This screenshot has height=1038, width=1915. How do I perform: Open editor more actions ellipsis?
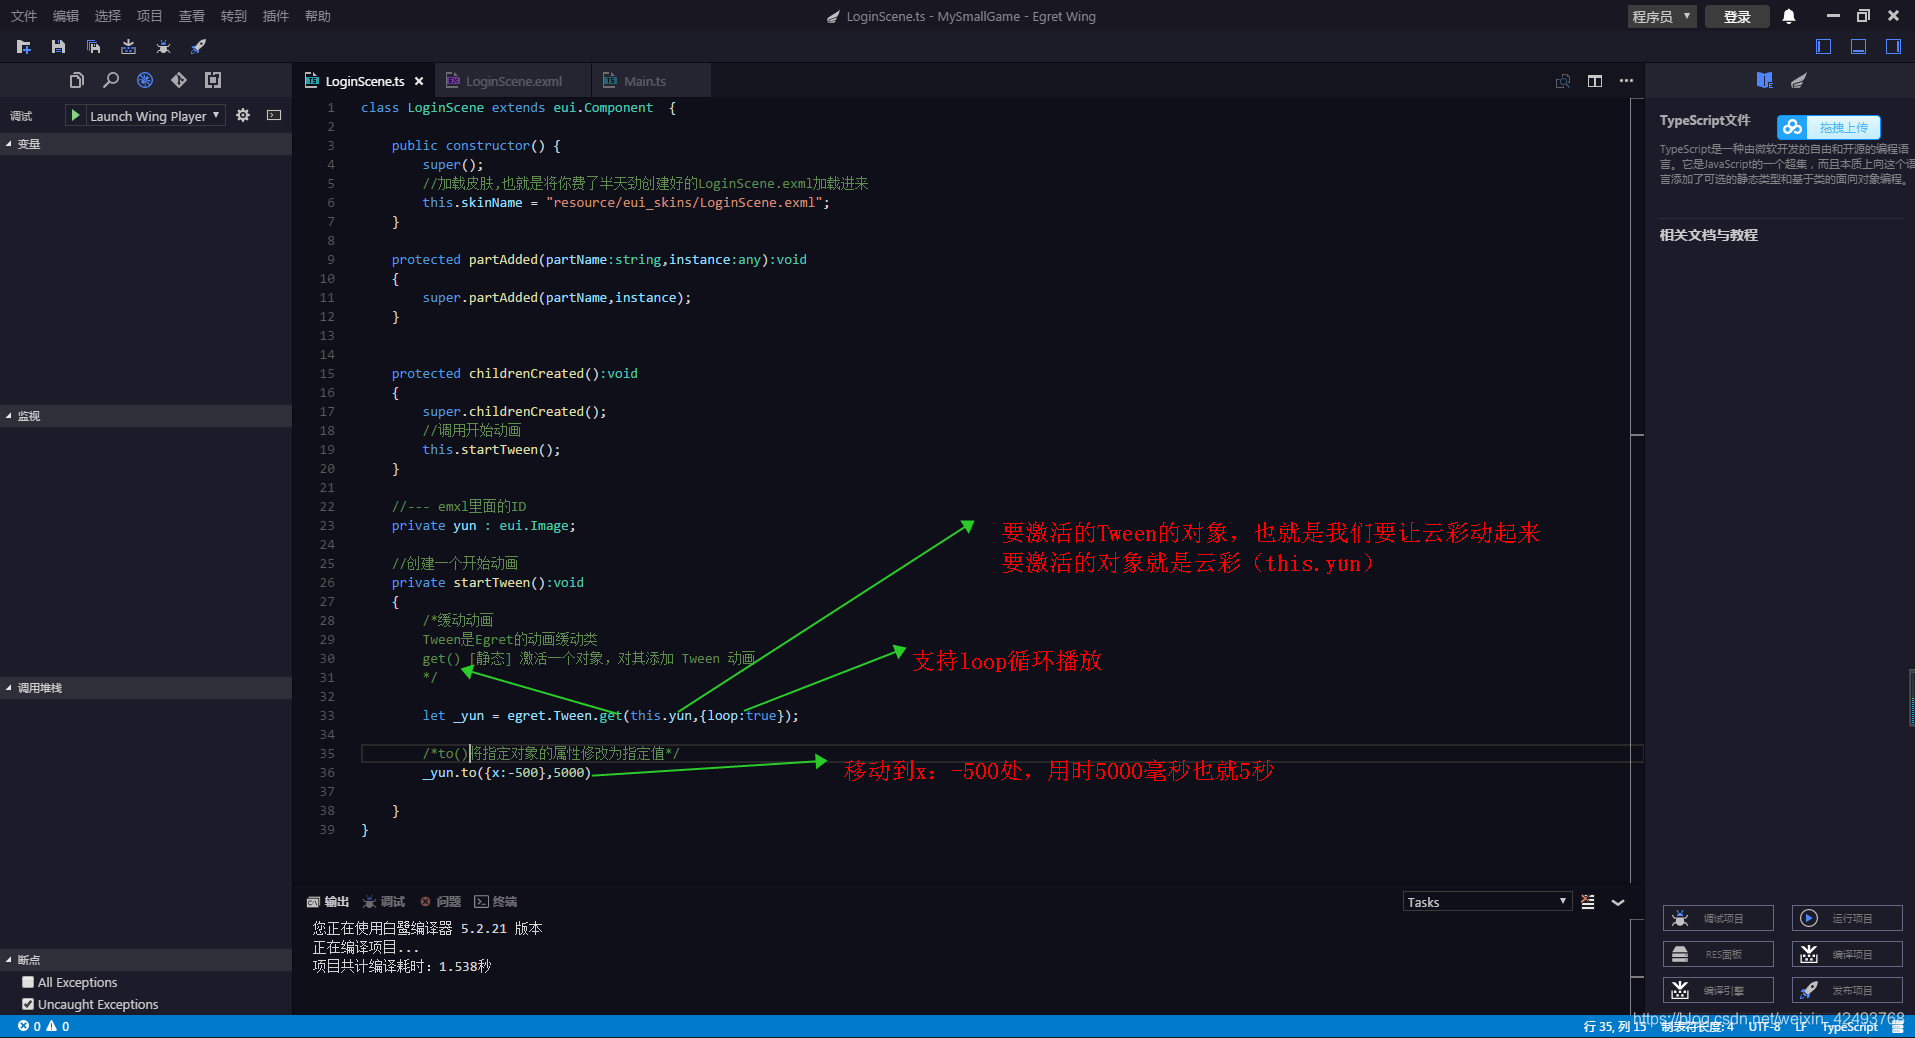click(1627, 81)
